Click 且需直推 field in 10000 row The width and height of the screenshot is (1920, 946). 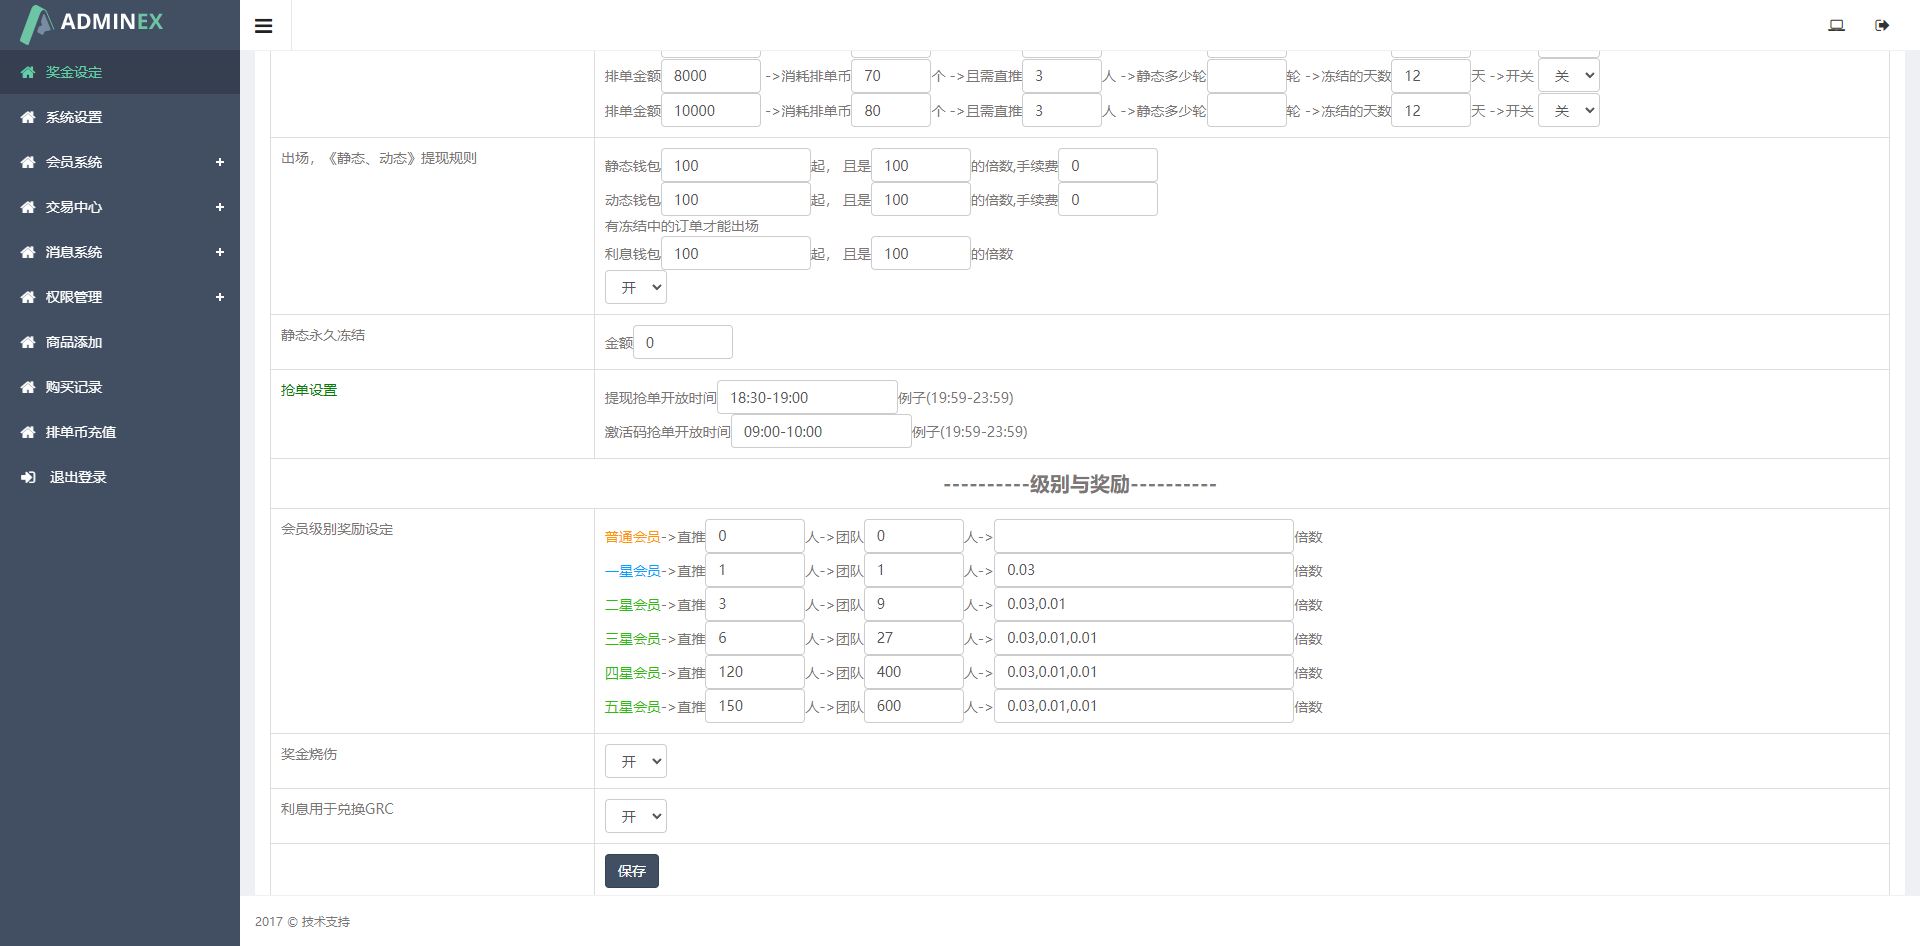1062,111
